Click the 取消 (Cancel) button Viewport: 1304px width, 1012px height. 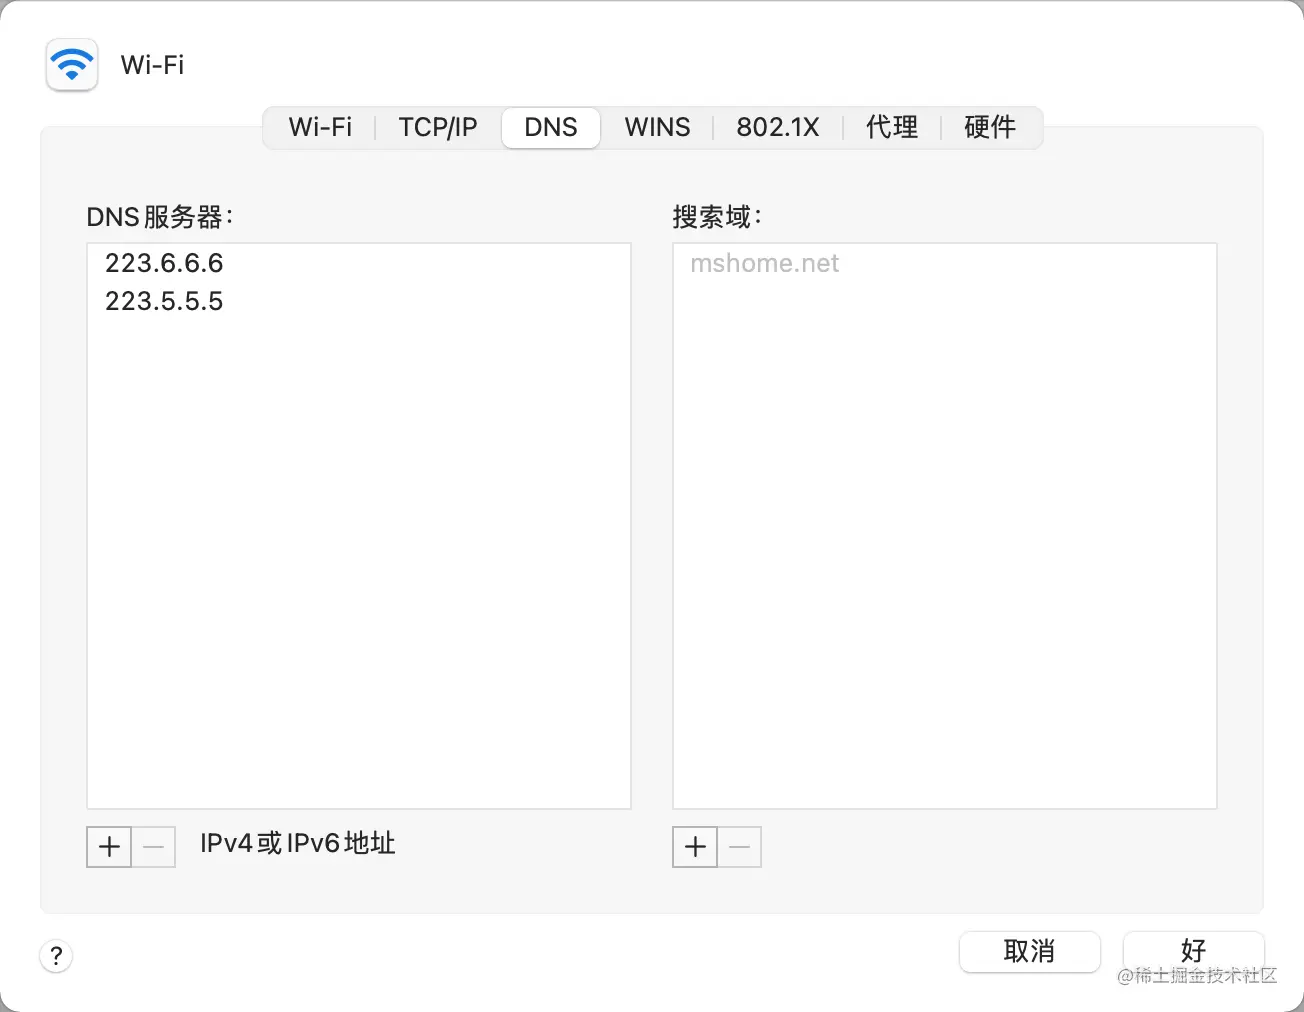tap(1030, 951)
